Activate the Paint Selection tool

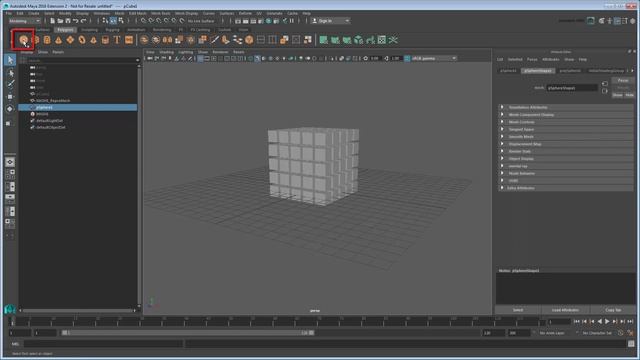pos(10,84)
